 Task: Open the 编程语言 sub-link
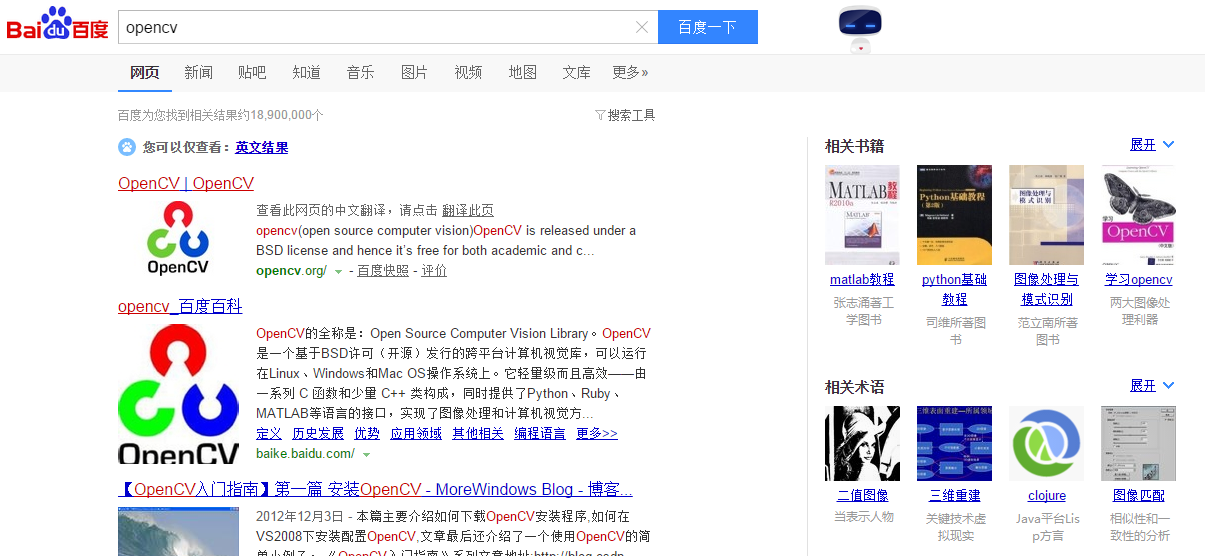[x=540, y=434]
